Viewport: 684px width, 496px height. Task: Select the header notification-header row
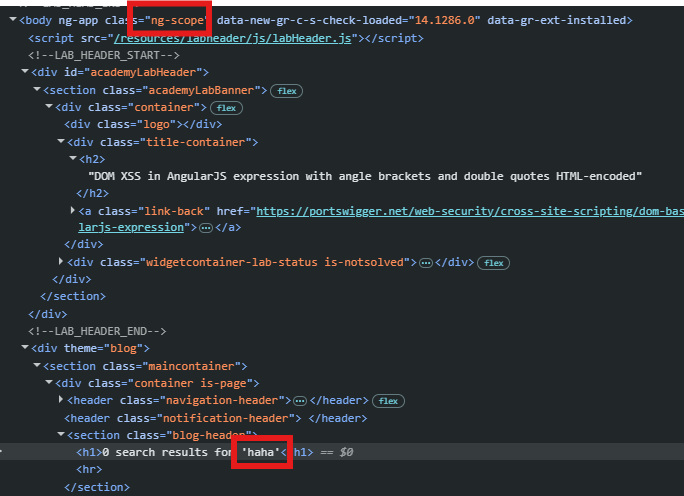215,418
